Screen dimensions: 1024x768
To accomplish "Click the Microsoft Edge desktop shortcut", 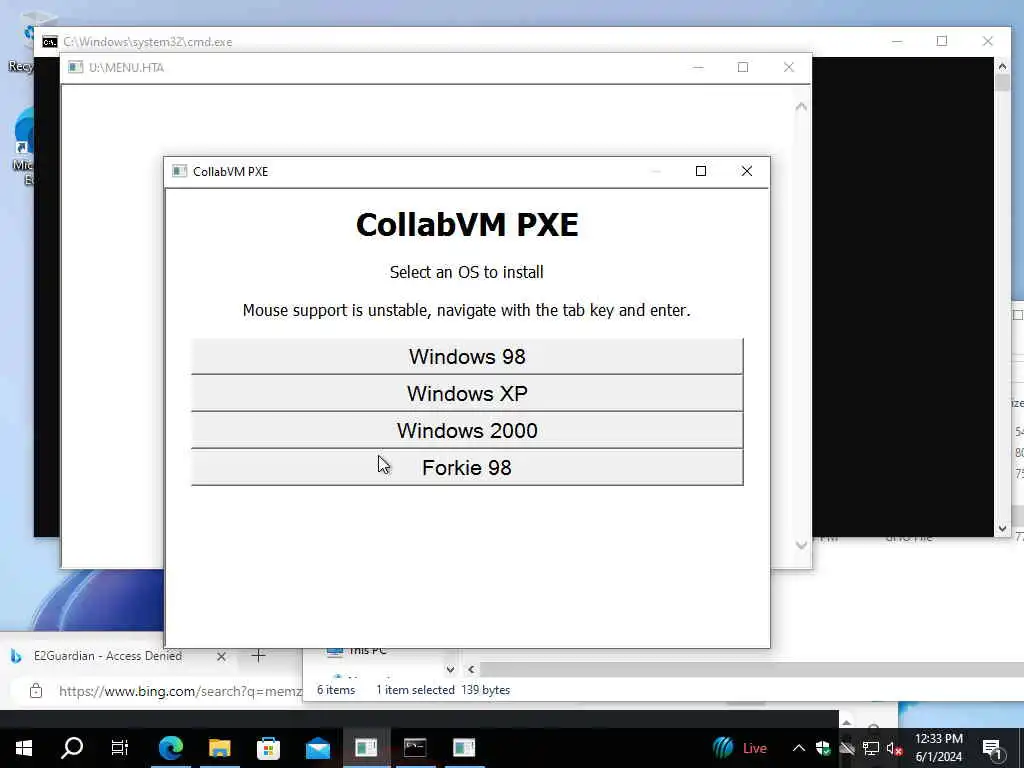I will [x=22, y=147].
